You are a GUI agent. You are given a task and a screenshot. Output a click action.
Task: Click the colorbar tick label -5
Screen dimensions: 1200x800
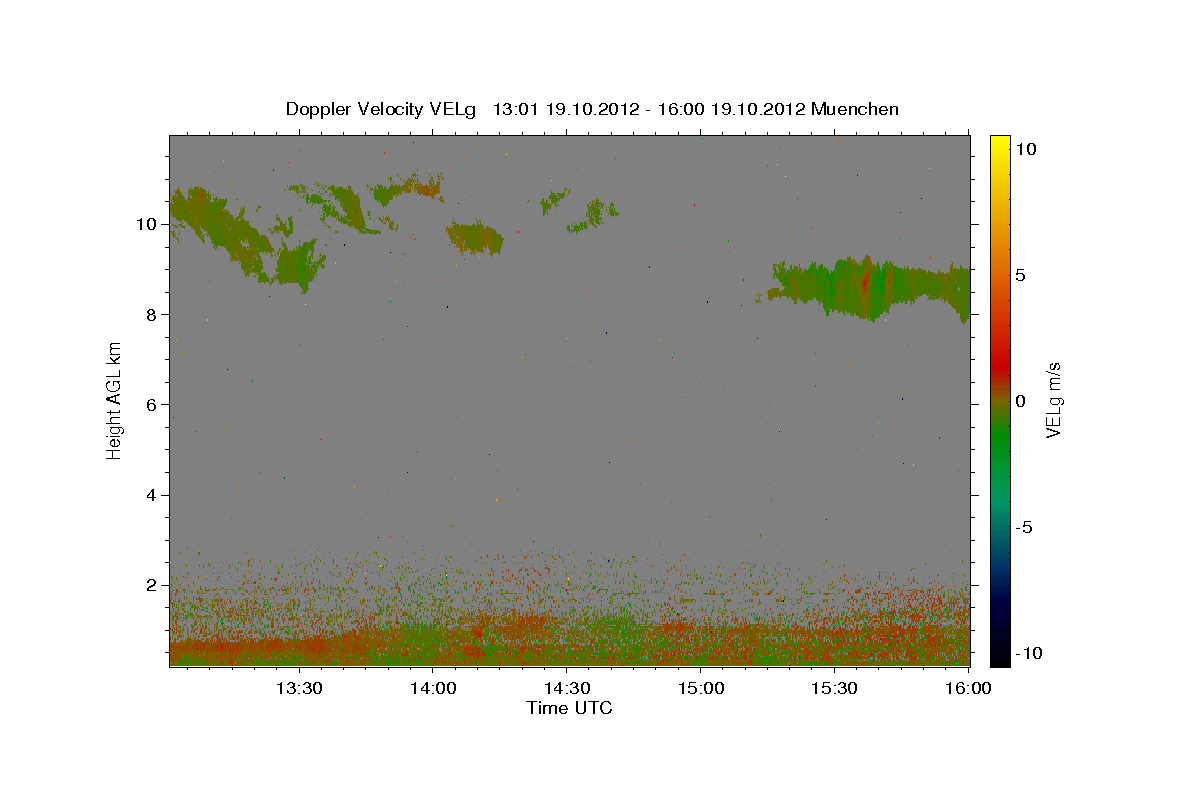[1024, 527]
